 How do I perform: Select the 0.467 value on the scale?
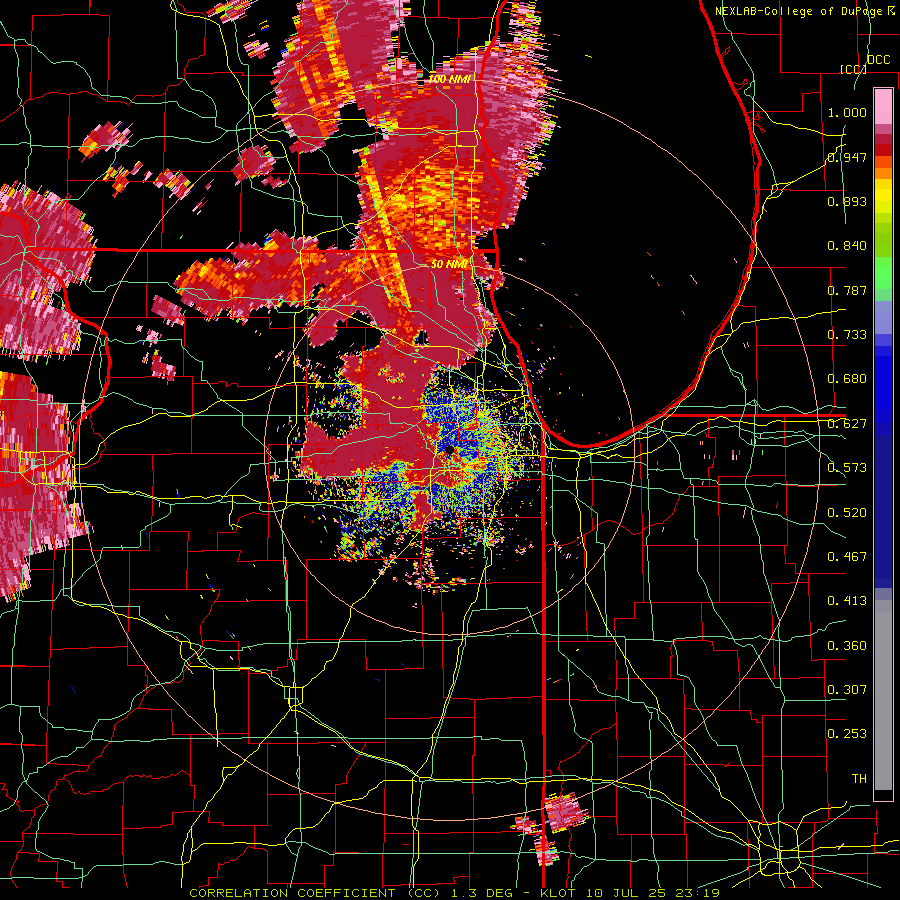click(x=847, y=557)
